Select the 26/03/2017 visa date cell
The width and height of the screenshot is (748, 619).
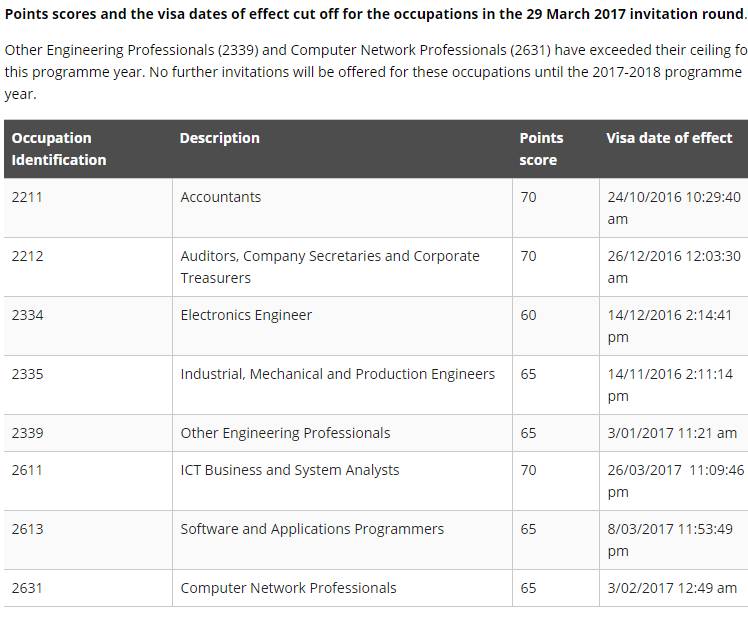click(675, 480)
